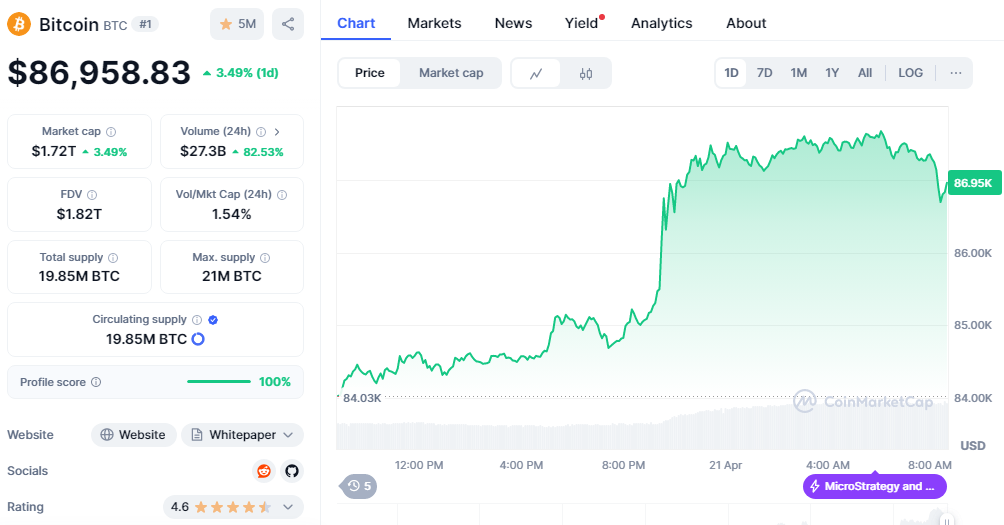
Task: Open the Reddit social link icon
Action: (x=264, y=471)
